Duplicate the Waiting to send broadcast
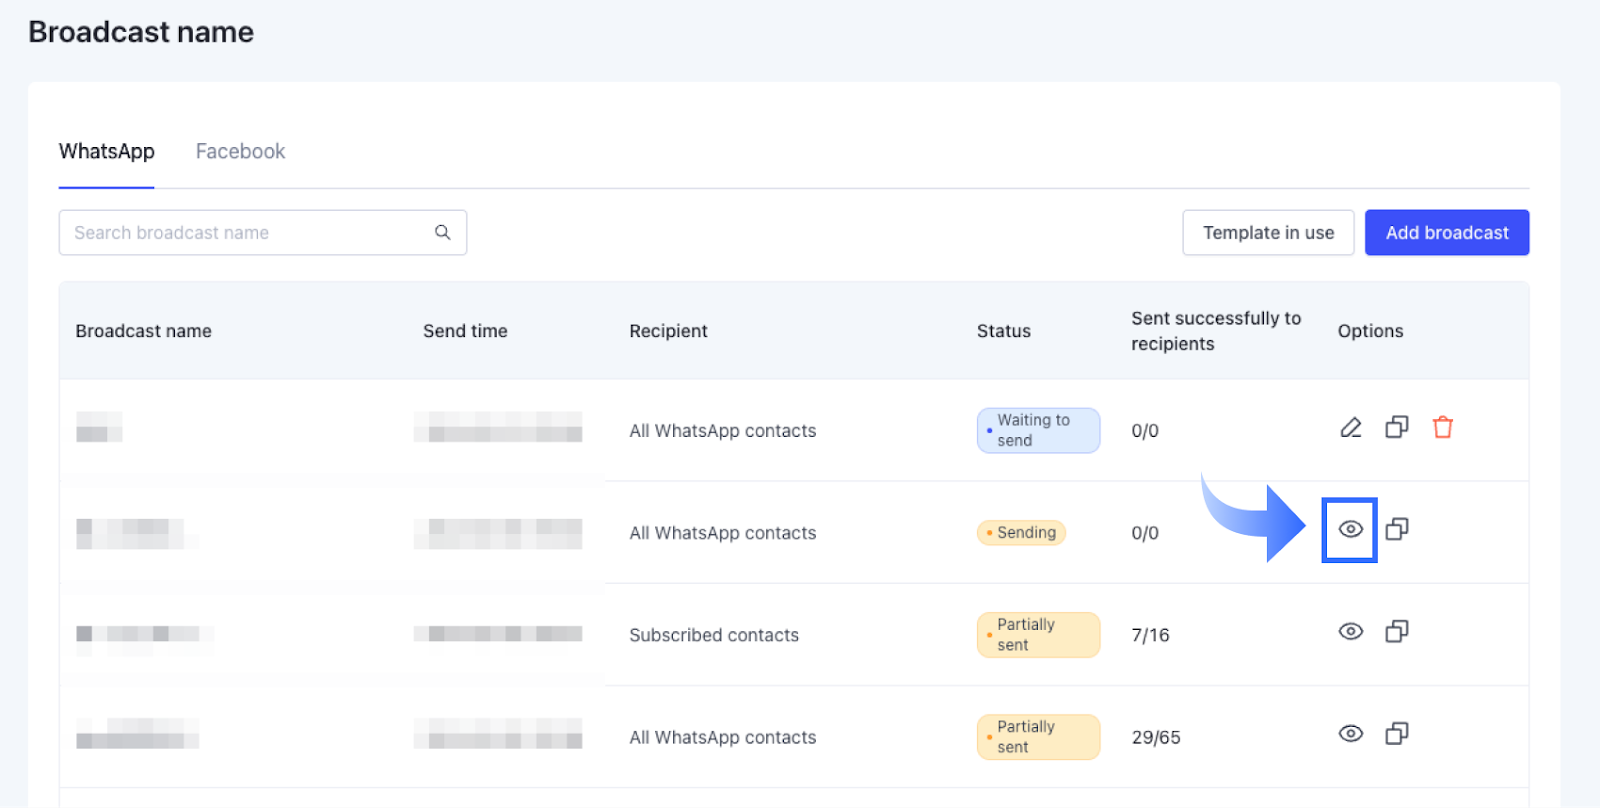This screenshot has height=808, width=1600. click(x=1397, y=428)
